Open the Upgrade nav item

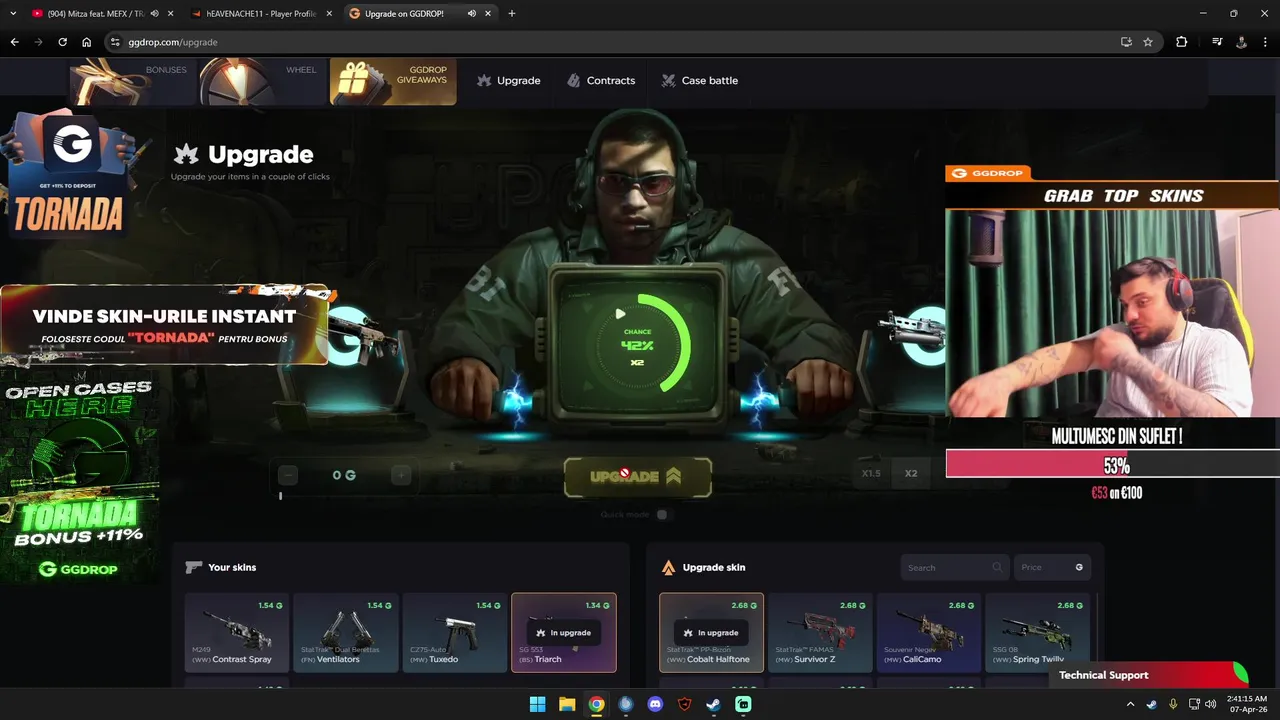click(x=509, y=80)
